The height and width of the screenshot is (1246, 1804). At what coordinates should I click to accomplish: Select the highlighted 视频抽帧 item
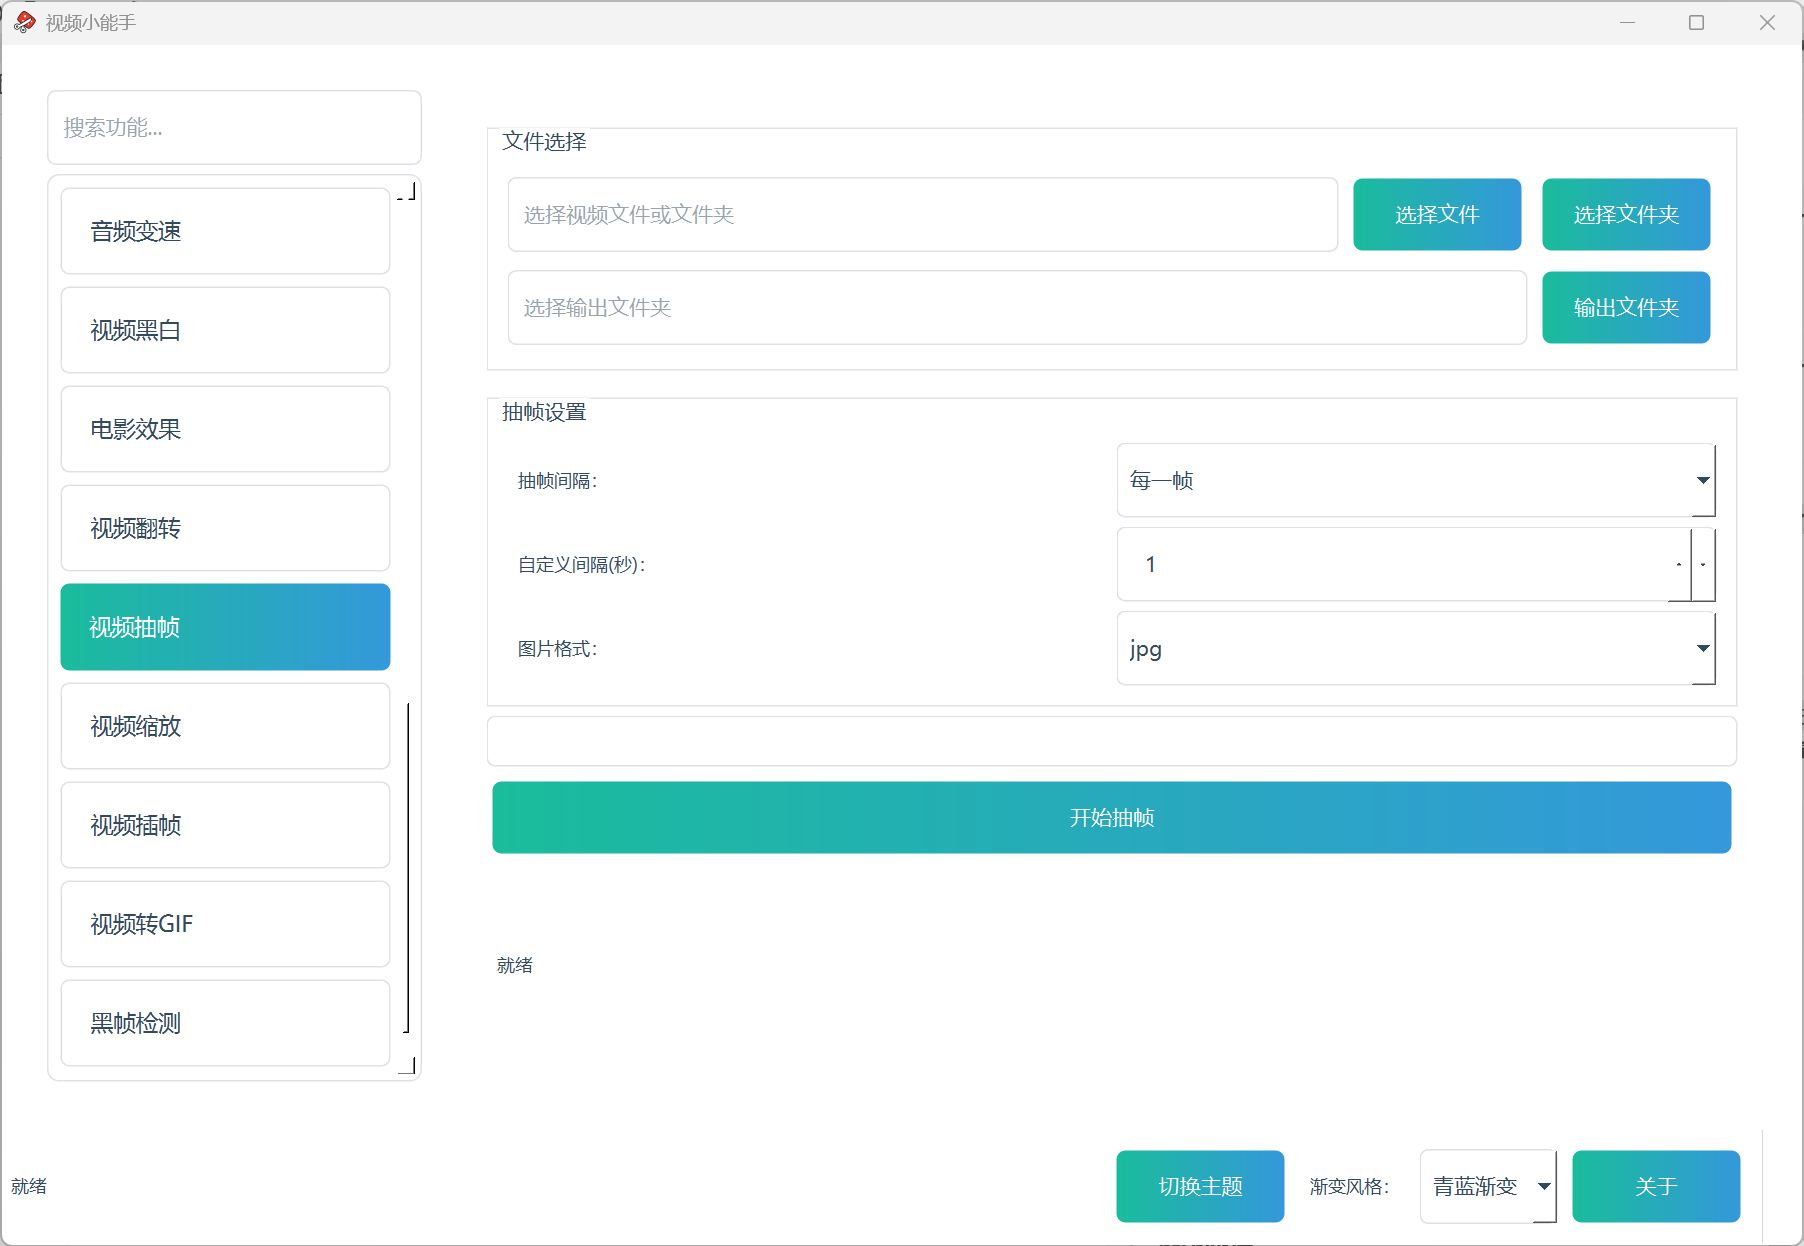[x=225, y=627]
